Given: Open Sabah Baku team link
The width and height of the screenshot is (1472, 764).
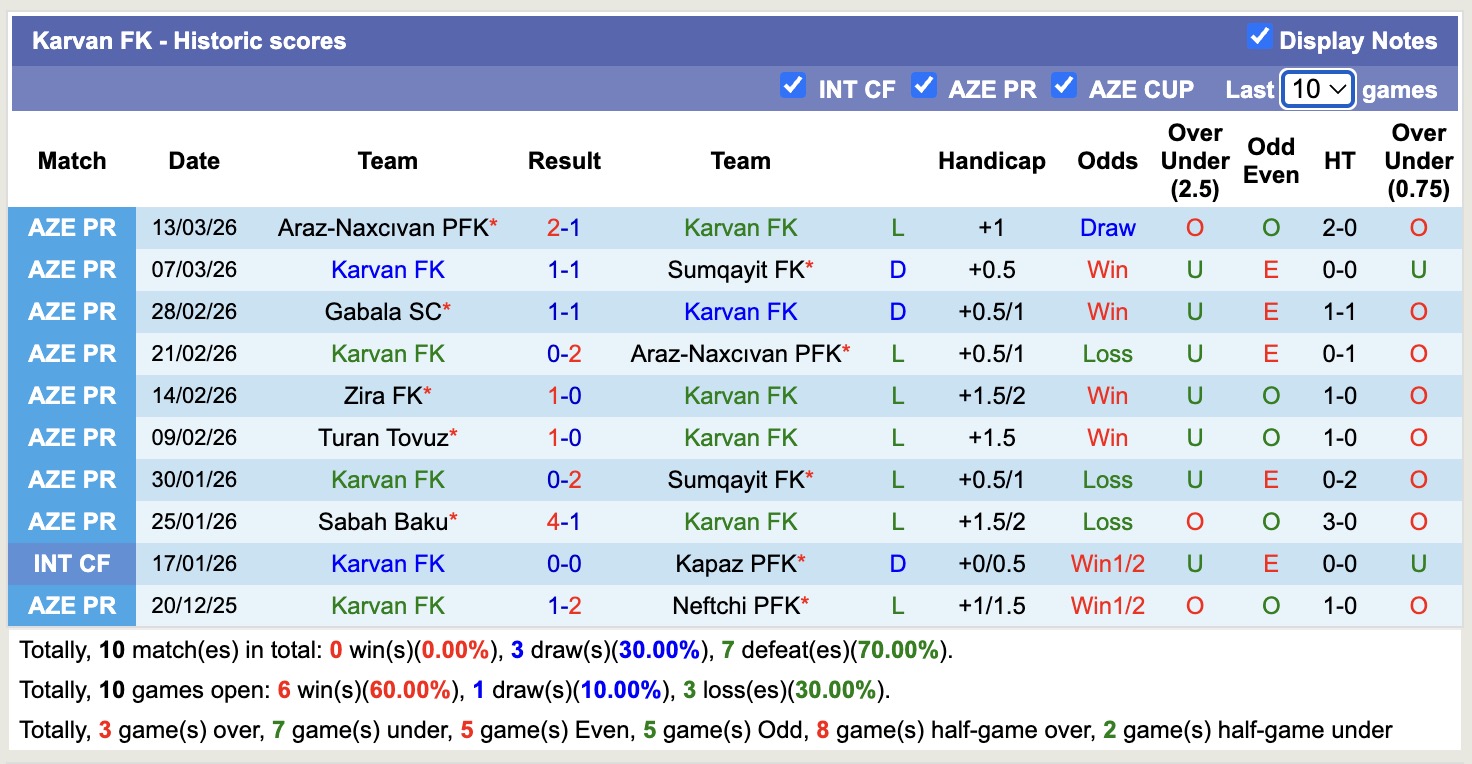Looking at the screenshot, I should (x=383, y=522).
